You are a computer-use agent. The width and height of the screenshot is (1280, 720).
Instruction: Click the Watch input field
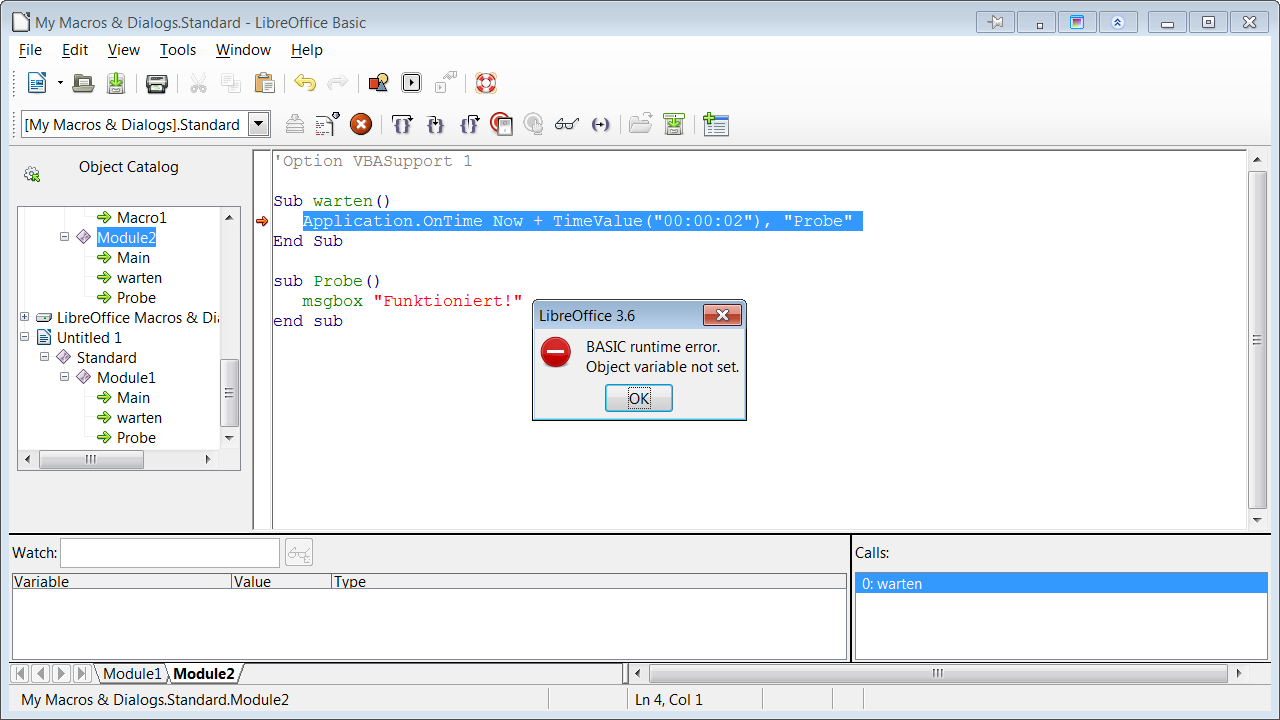click(170, 552)
